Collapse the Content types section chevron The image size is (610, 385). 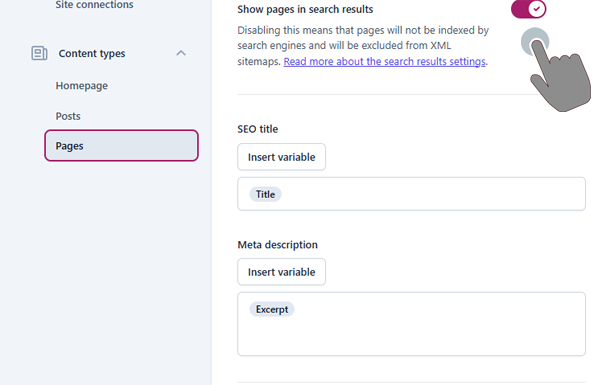coord(181,53)
